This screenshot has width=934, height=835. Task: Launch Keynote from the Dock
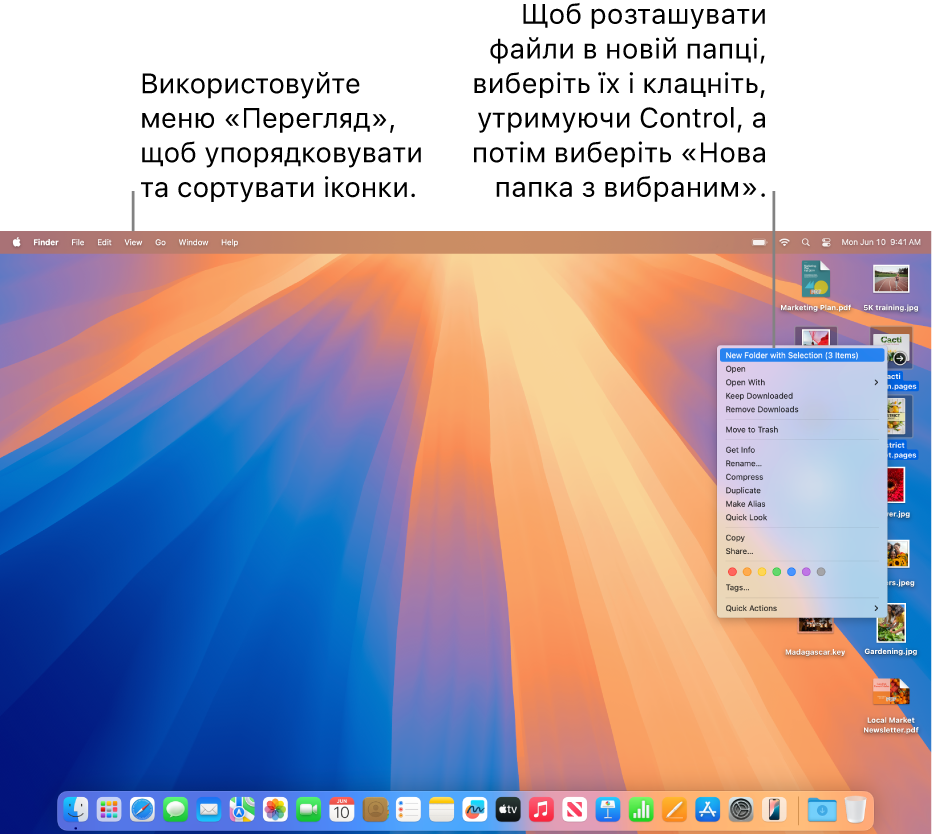pos(608,810)
